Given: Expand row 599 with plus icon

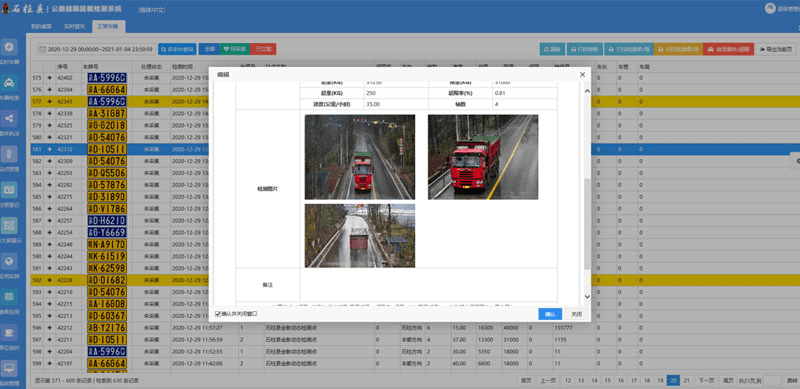Looking at the screenshot, I should coord(49,363).
